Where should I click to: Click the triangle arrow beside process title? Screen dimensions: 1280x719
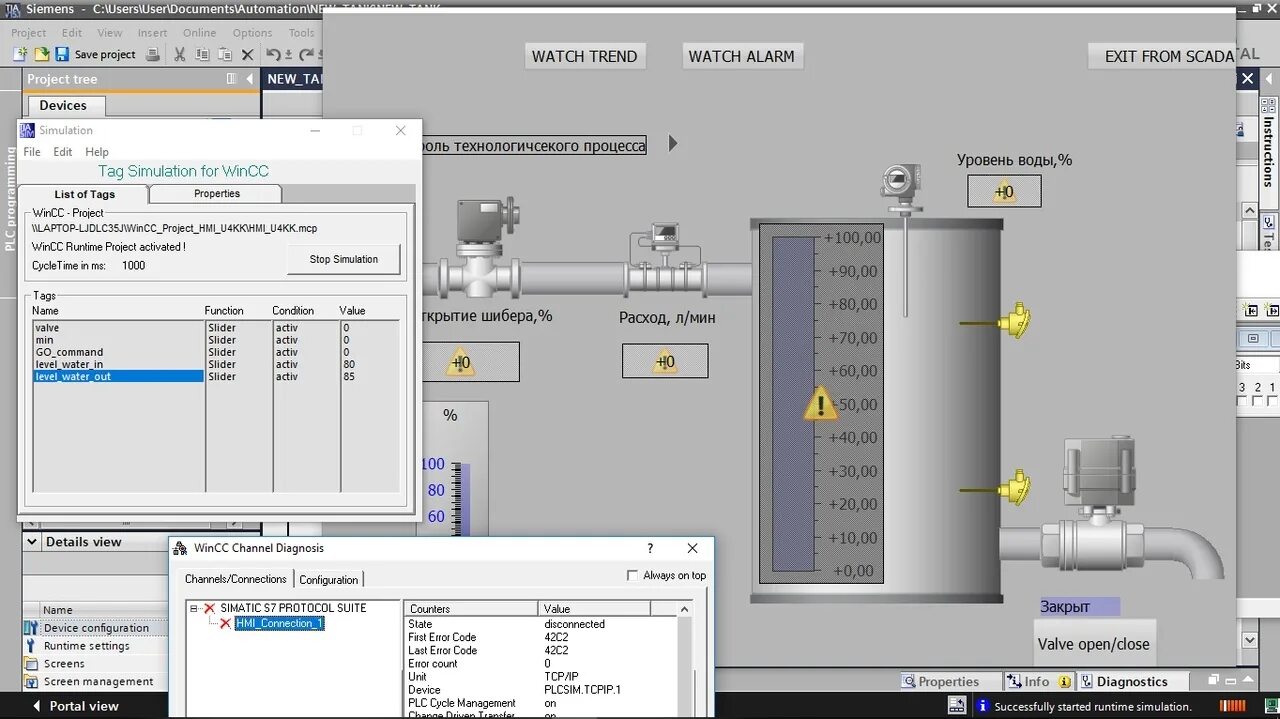[673, 143]
